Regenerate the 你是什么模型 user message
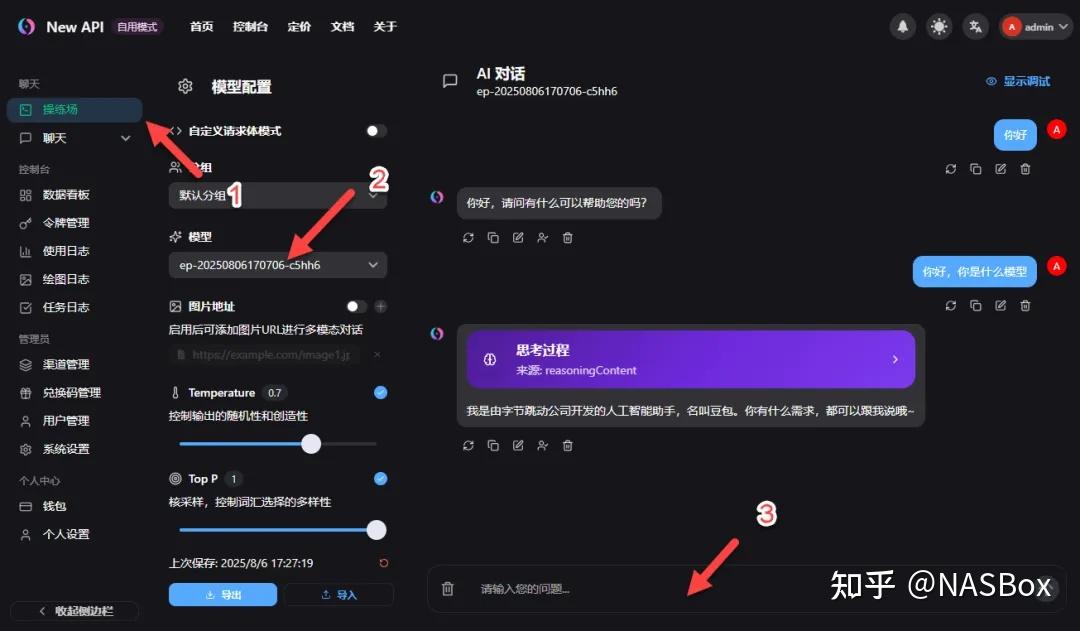This screenshot has height=631, width=1080. pos(951,306)
